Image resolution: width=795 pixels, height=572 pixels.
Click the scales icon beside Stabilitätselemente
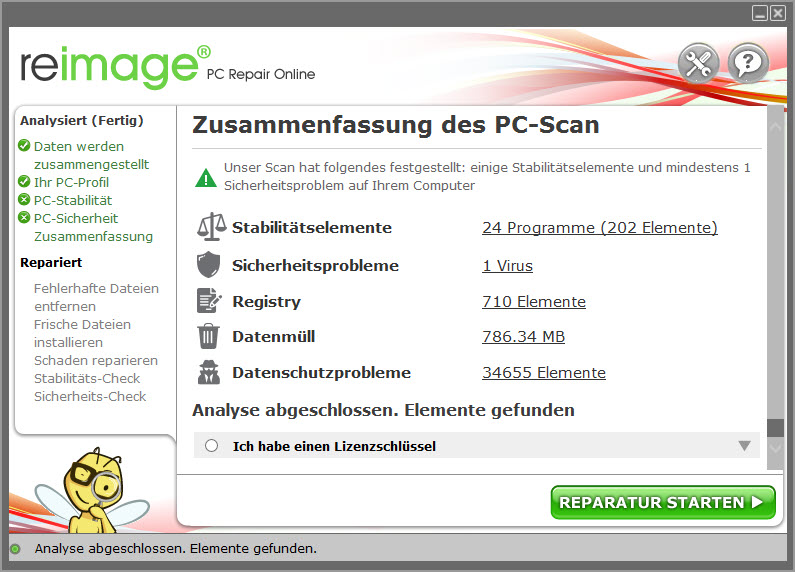point(211,227)
